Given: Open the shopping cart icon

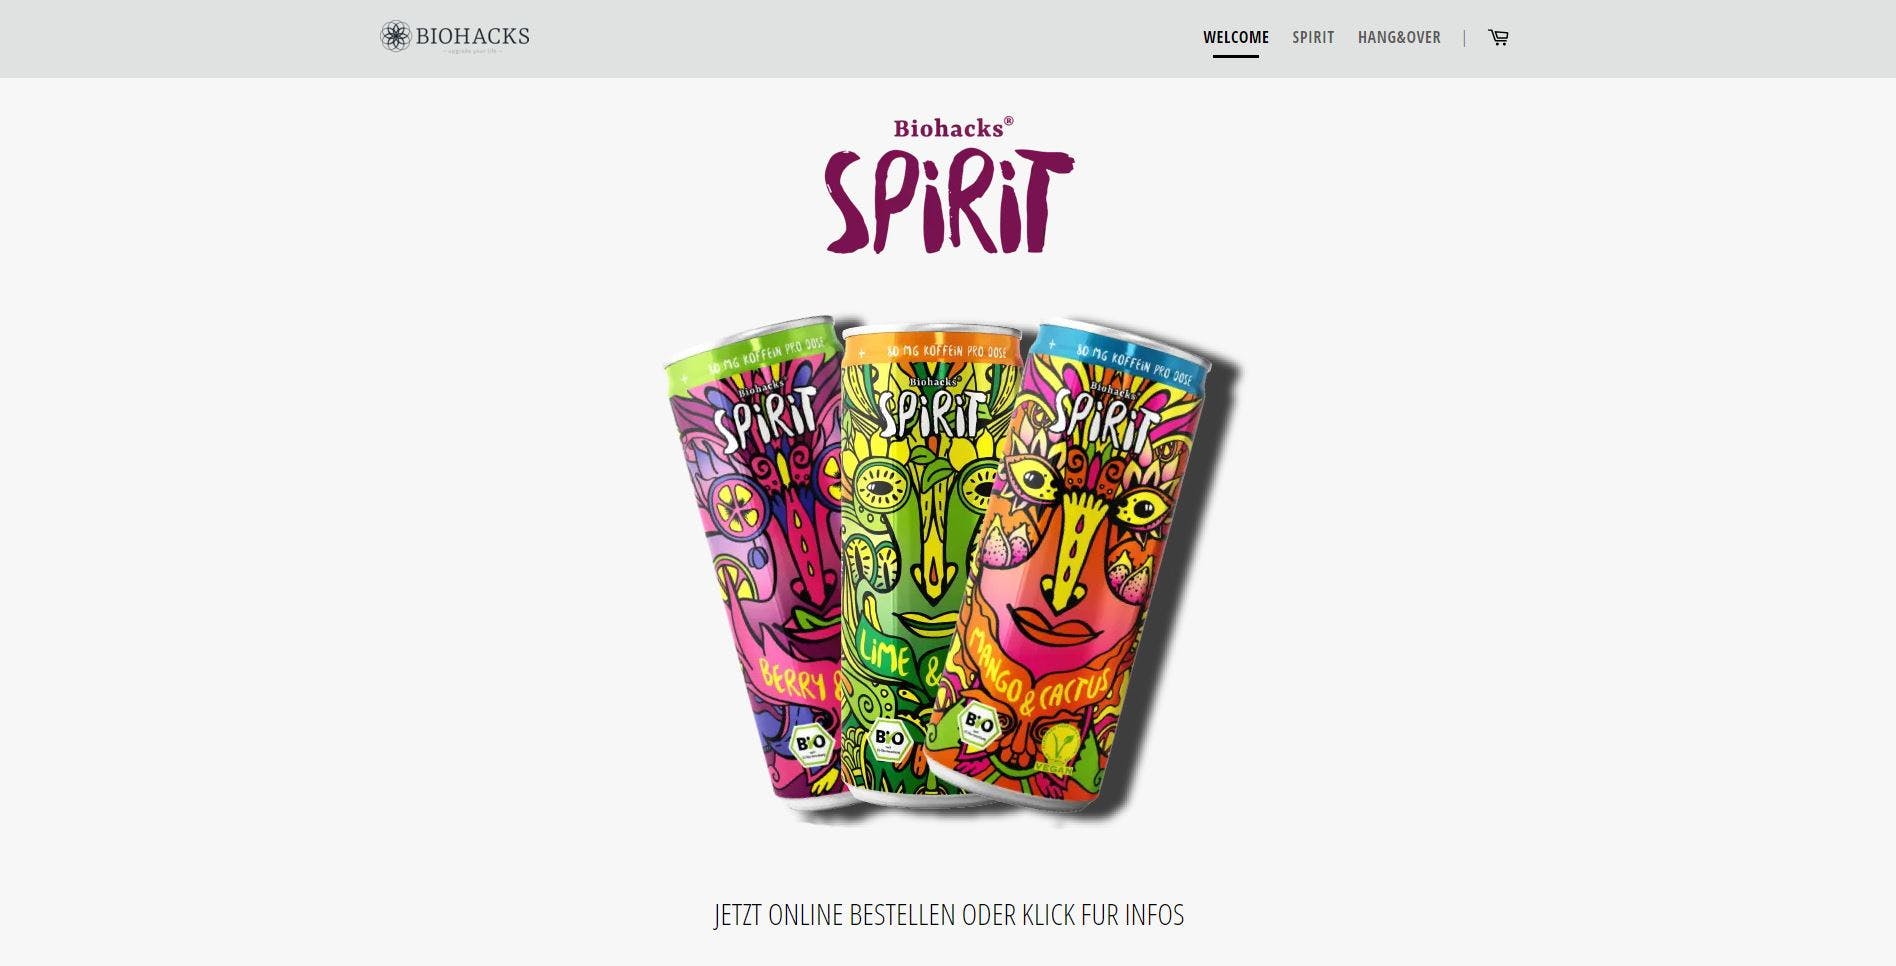Looking at the screenshot, I should (1498, 37).
